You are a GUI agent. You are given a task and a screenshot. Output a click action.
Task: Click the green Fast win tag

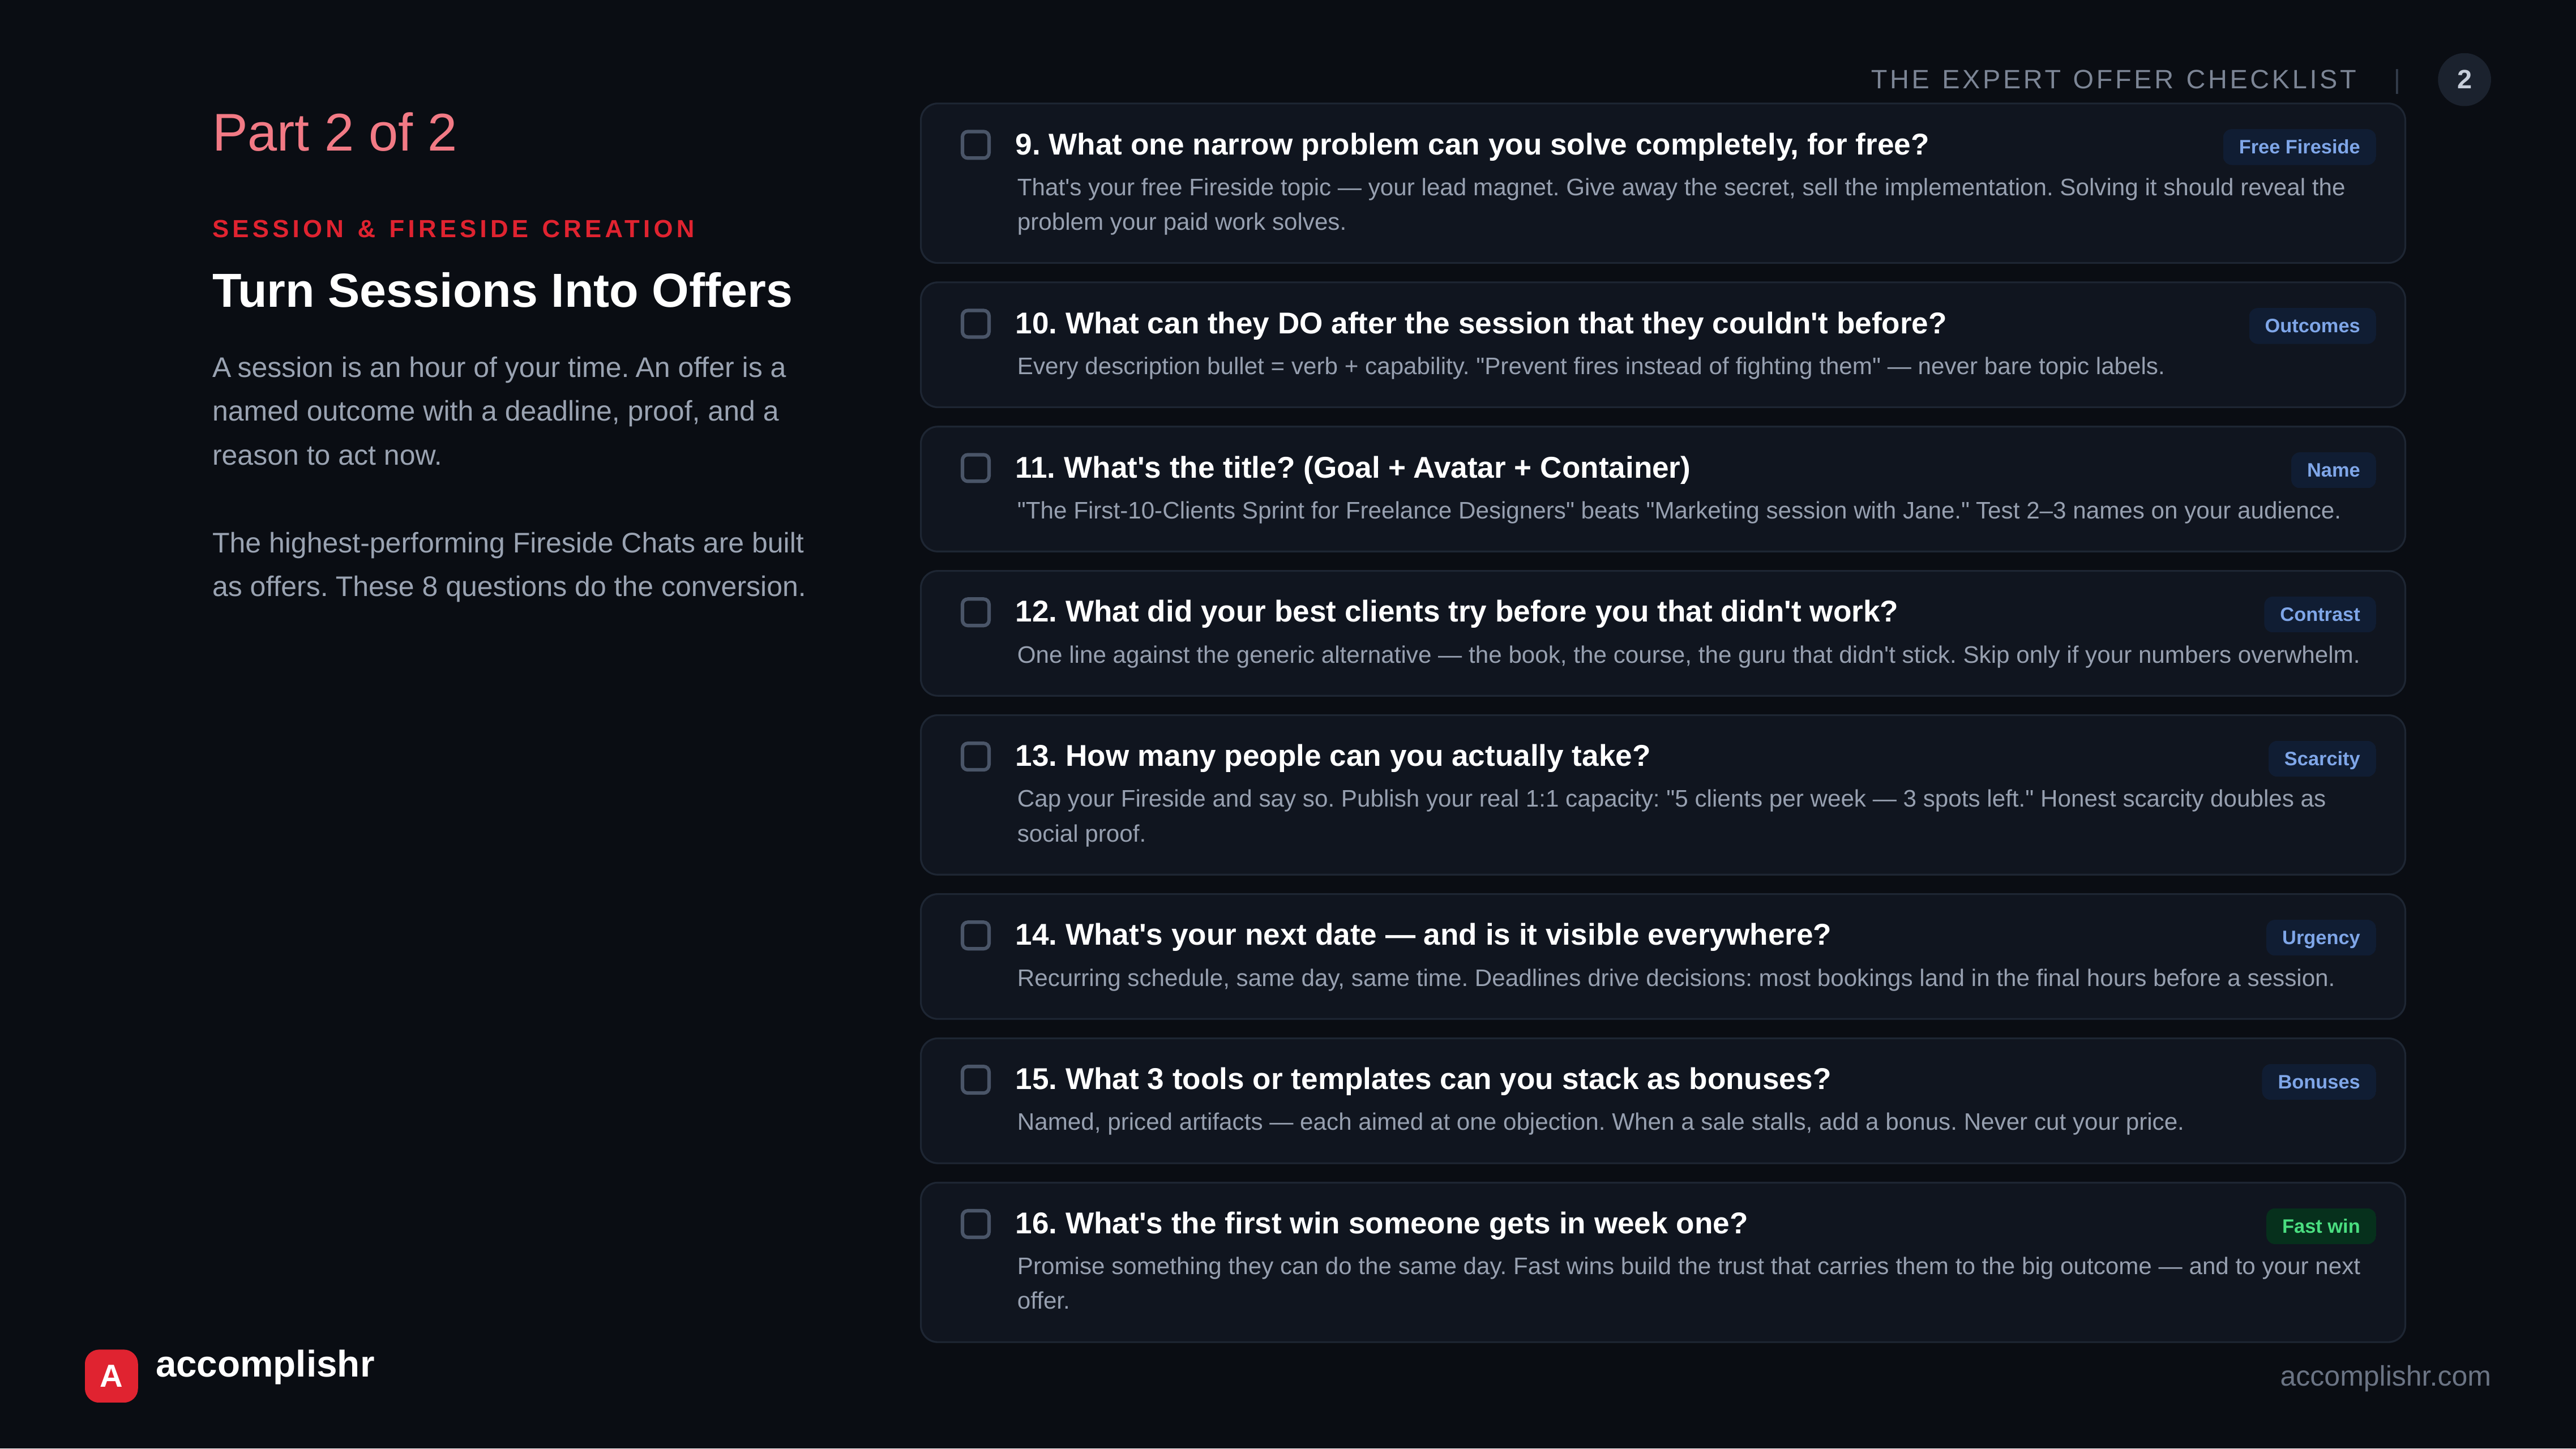point(2320,1226)
